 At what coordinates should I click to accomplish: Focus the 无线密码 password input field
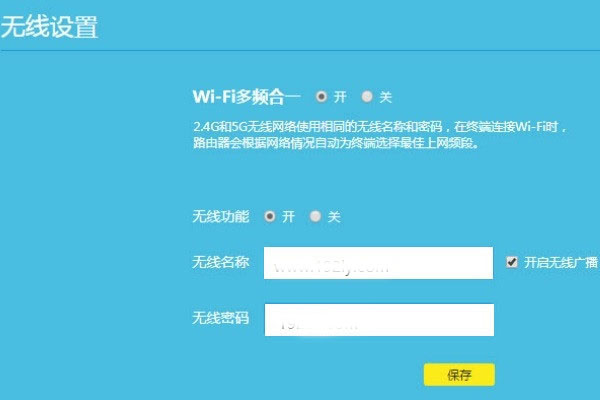(x=379, y=320)
